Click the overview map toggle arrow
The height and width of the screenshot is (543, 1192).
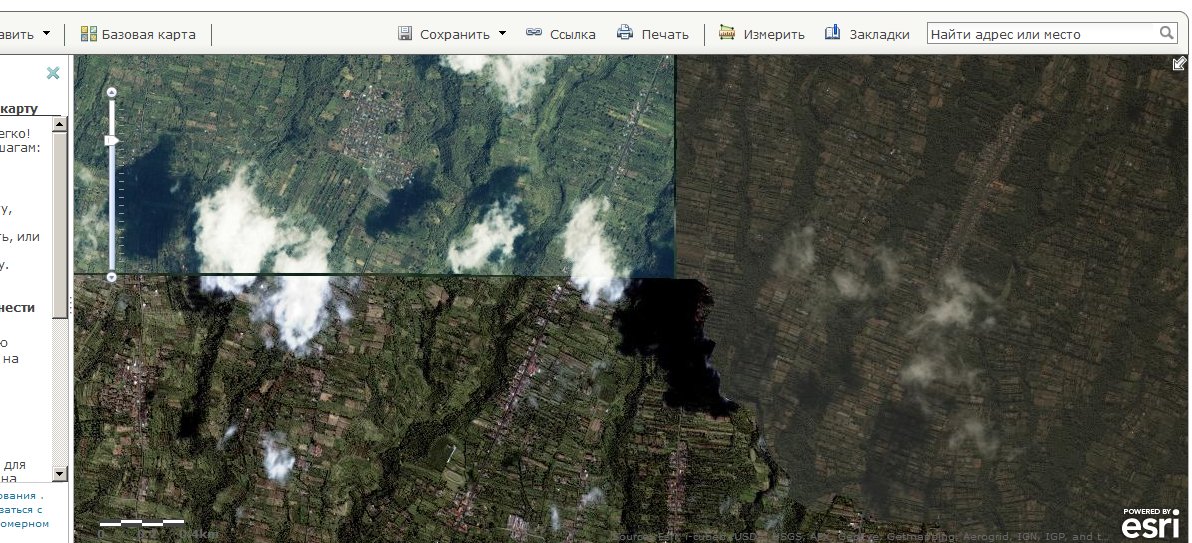(1180, 64)
